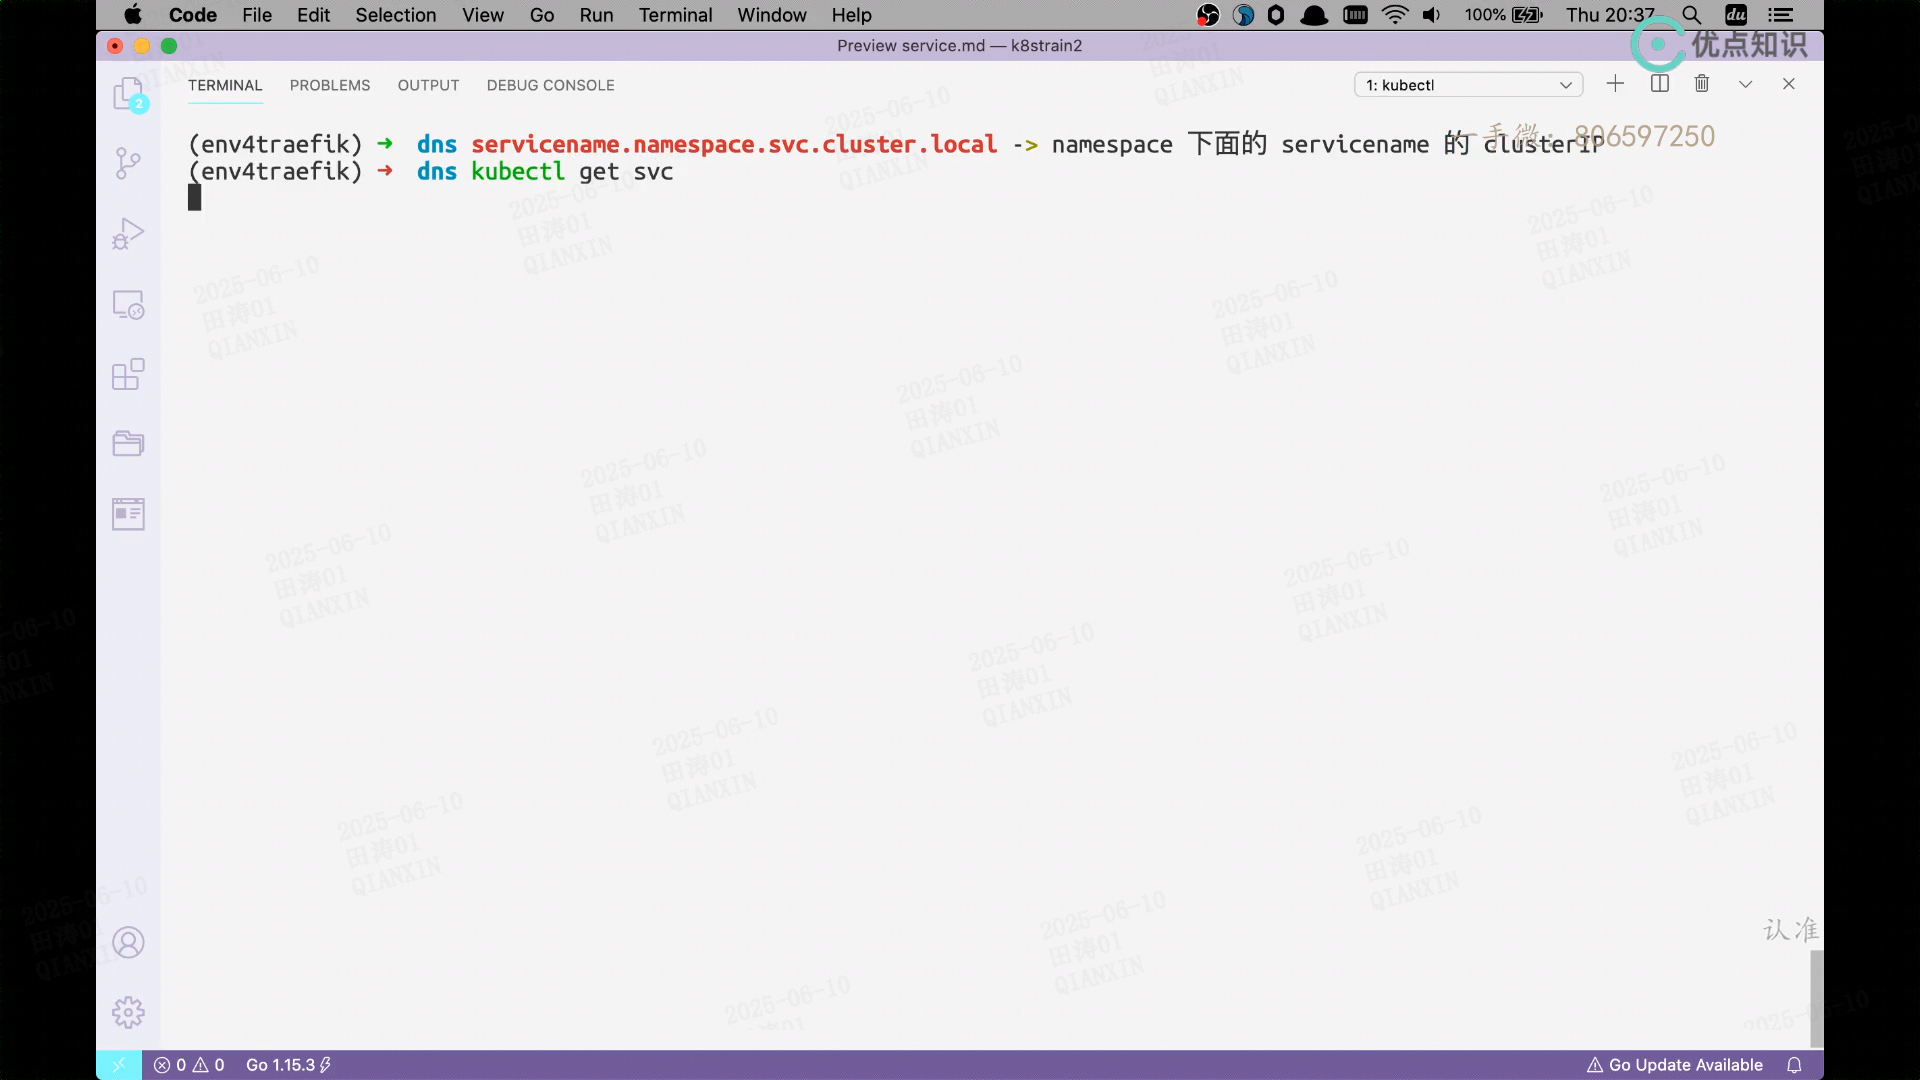Split the terminal panel

coord(1660,84)
